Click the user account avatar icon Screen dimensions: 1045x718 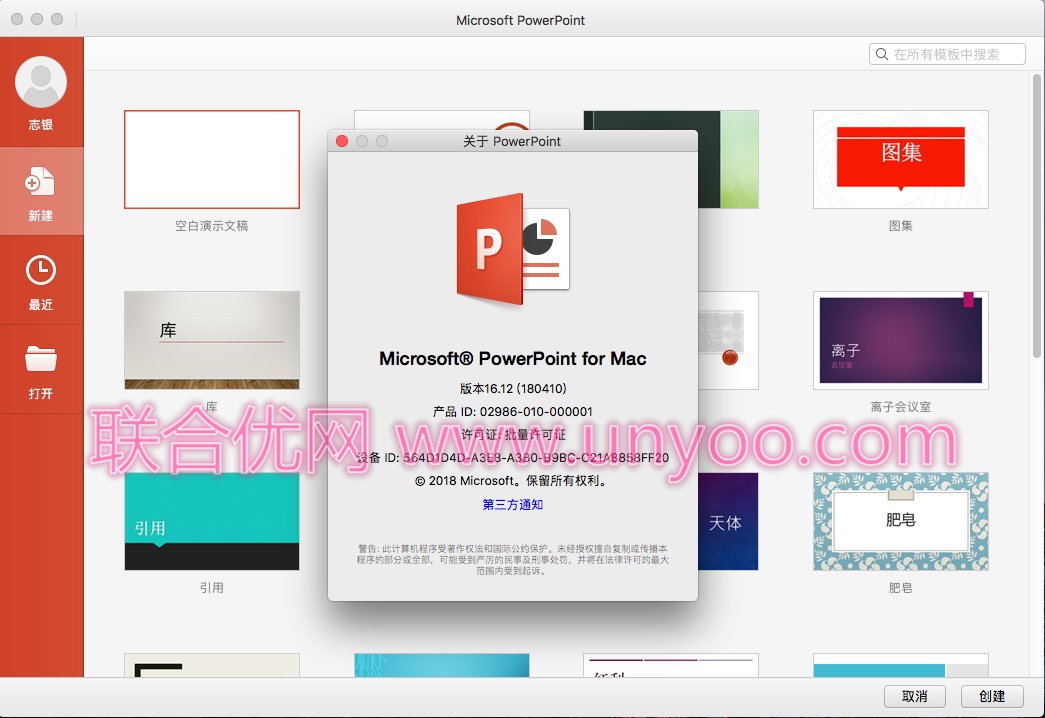coord(41,82)
